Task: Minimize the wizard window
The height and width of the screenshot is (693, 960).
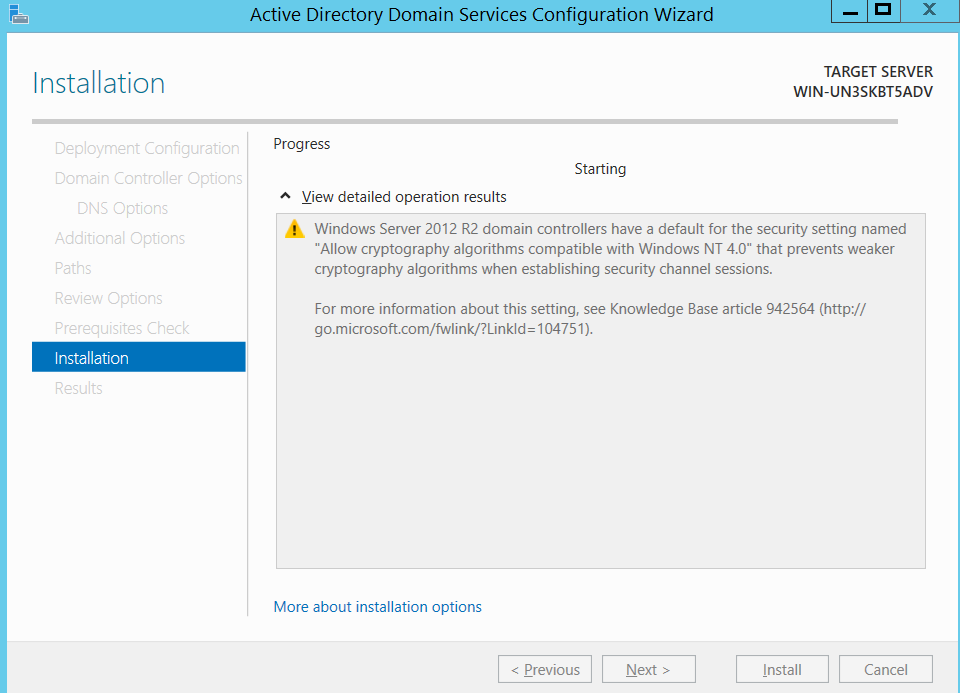Action: pos(849,11)
